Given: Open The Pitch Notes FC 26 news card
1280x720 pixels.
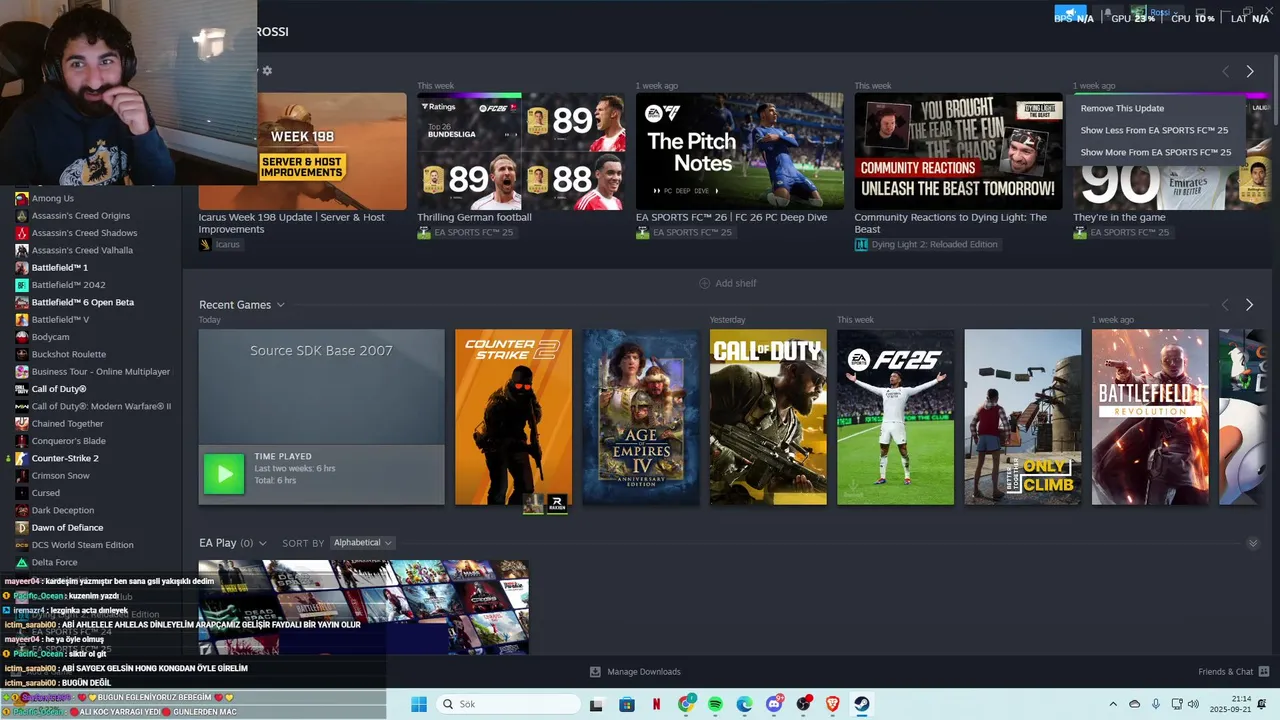Looking at the screenshot, I should tap(740, 151).
